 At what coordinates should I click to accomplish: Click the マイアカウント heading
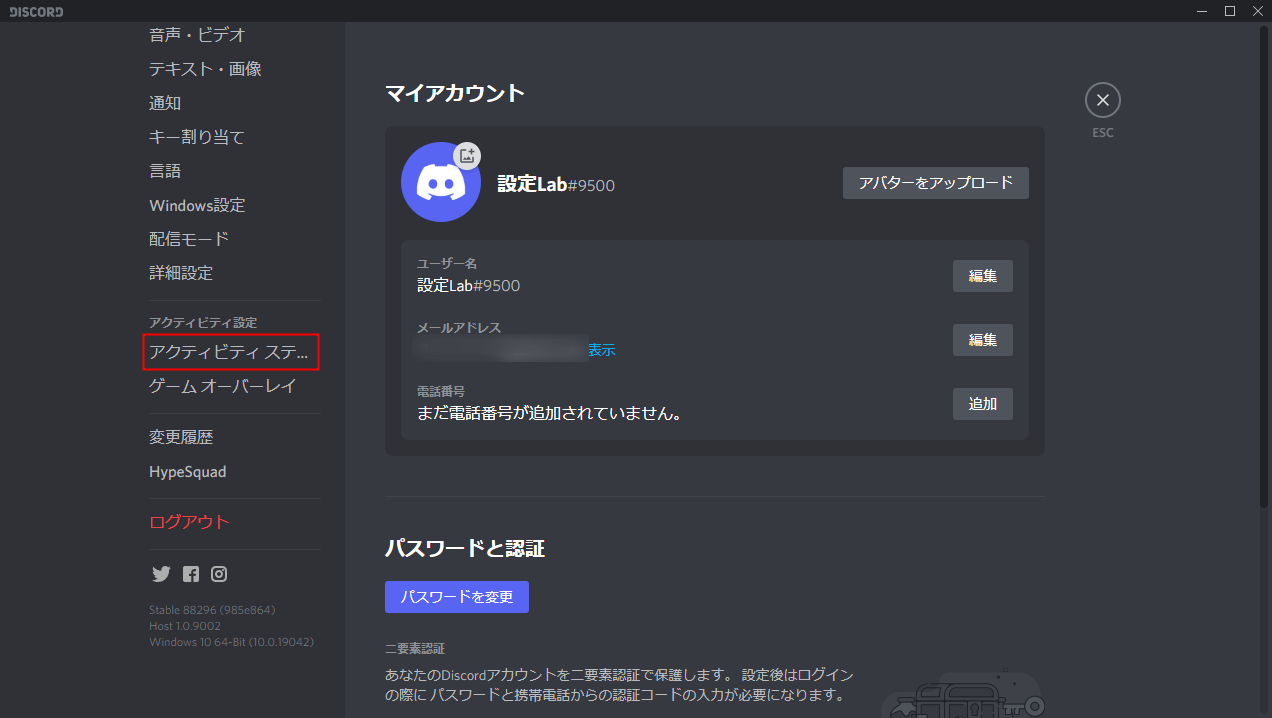(455, 93)
